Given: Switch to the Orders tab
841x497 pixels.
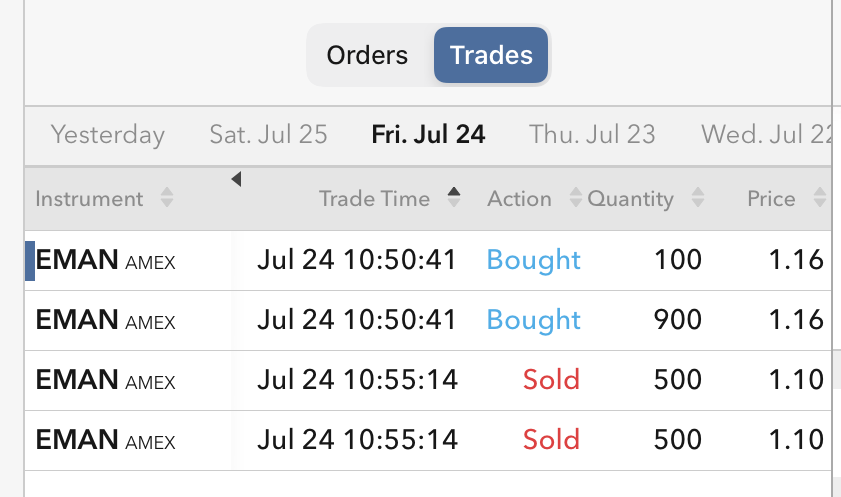Looking at the screenshot, I should [367, 55].
